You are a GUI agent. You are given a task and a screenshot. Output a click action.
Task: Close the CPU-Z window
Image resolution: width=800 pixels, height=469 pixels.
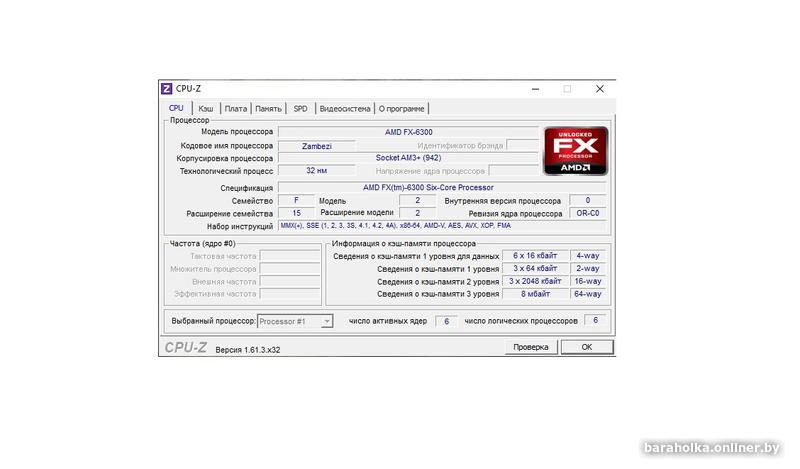tap(600, 89)
